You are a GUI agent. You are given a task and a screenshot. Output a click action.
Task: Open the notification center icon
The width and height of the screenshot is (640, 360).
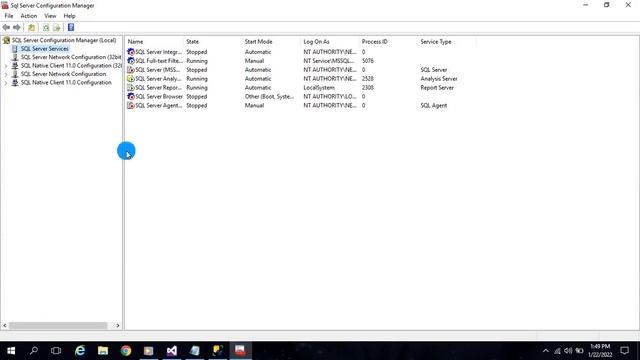tap(624, 351)
